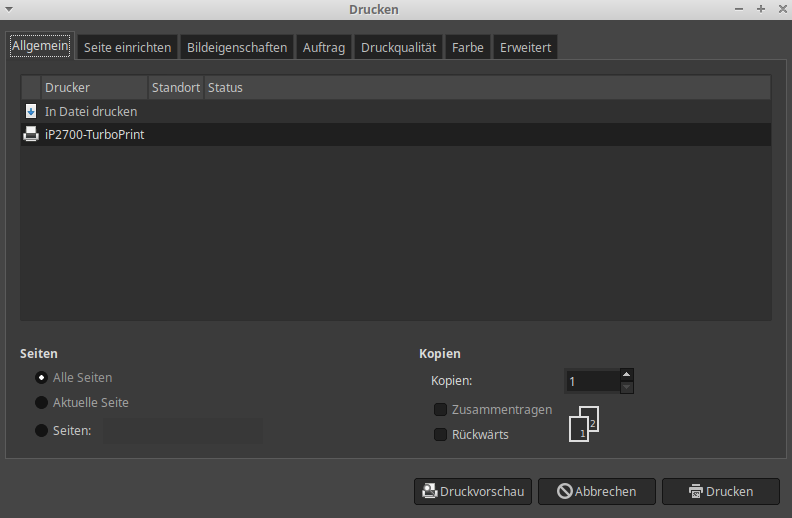Decrease copies with the down arrow
Screen dimensions: 792x518
[x=626, y=388]
